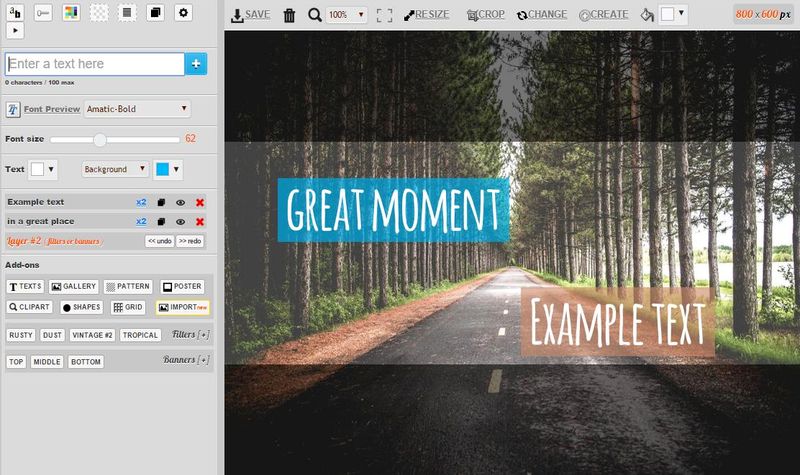The width and height of the screenshot is (800, 475).
Task: Open the Text color dropdown arrow
Action: pos(51,169)
